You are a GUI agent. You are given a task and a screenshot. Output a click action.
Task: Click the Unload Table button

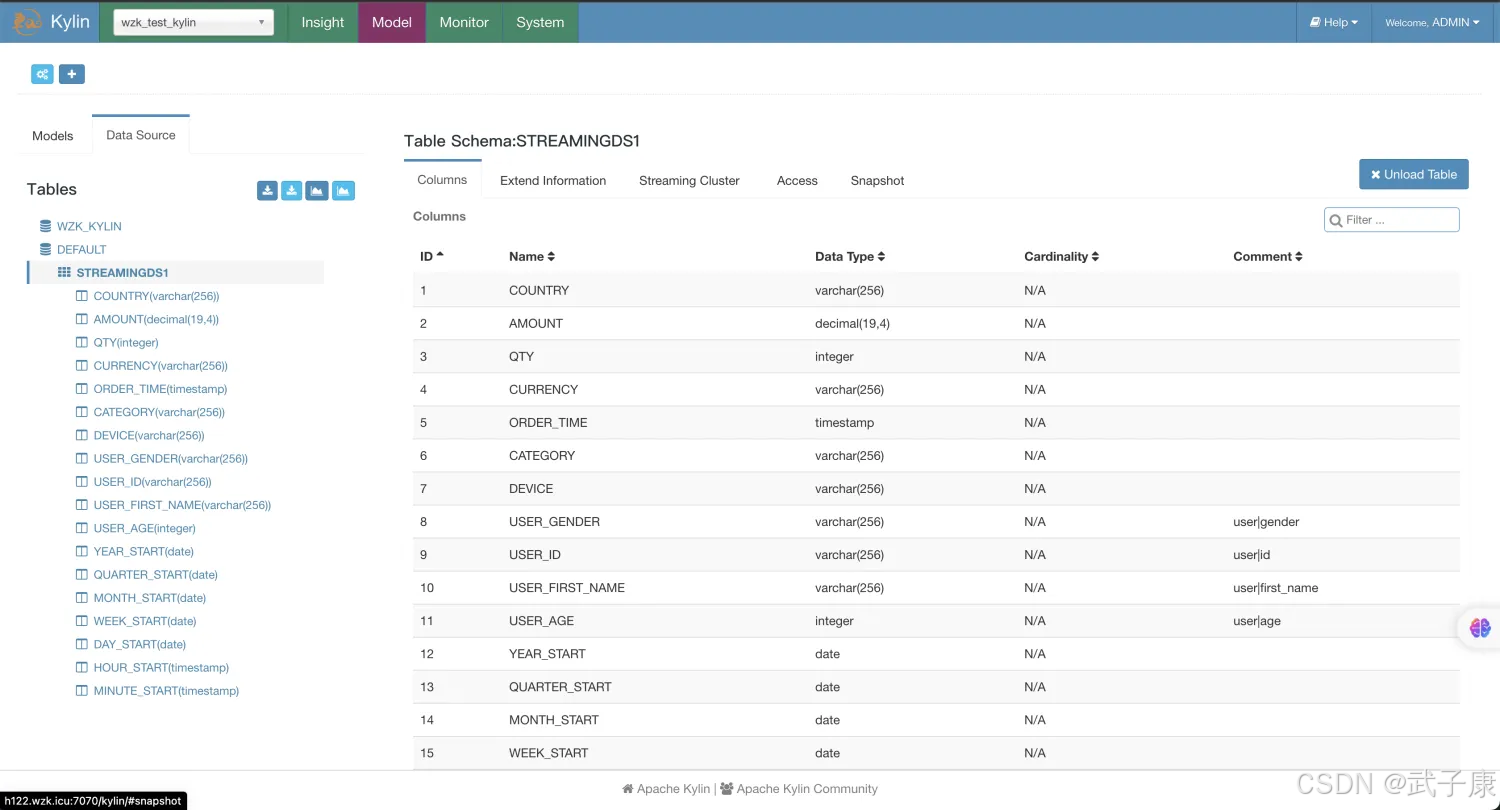(1413, 174)
